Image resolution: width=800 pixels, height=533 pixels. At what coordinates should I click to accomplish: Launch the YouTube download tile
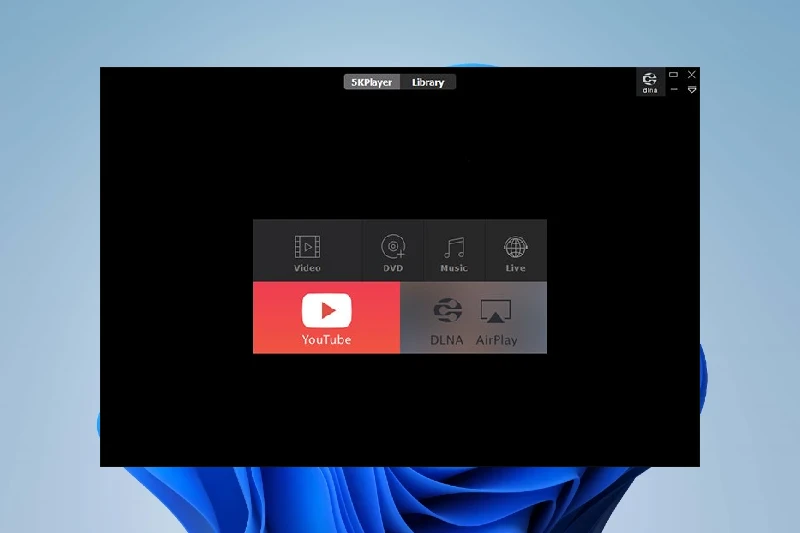click(x=327, y=317)
